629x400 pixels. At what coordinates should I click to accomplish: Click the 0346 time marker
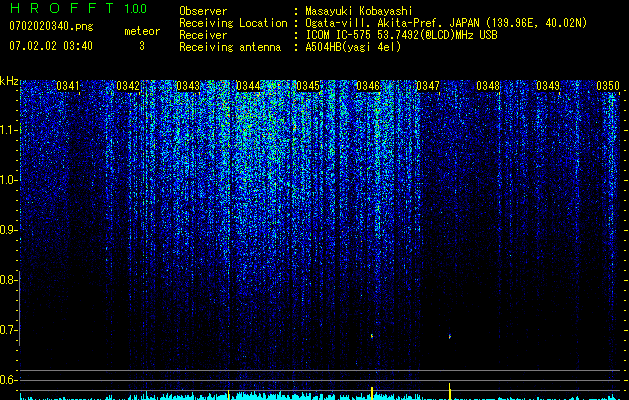tap(368, 86)
